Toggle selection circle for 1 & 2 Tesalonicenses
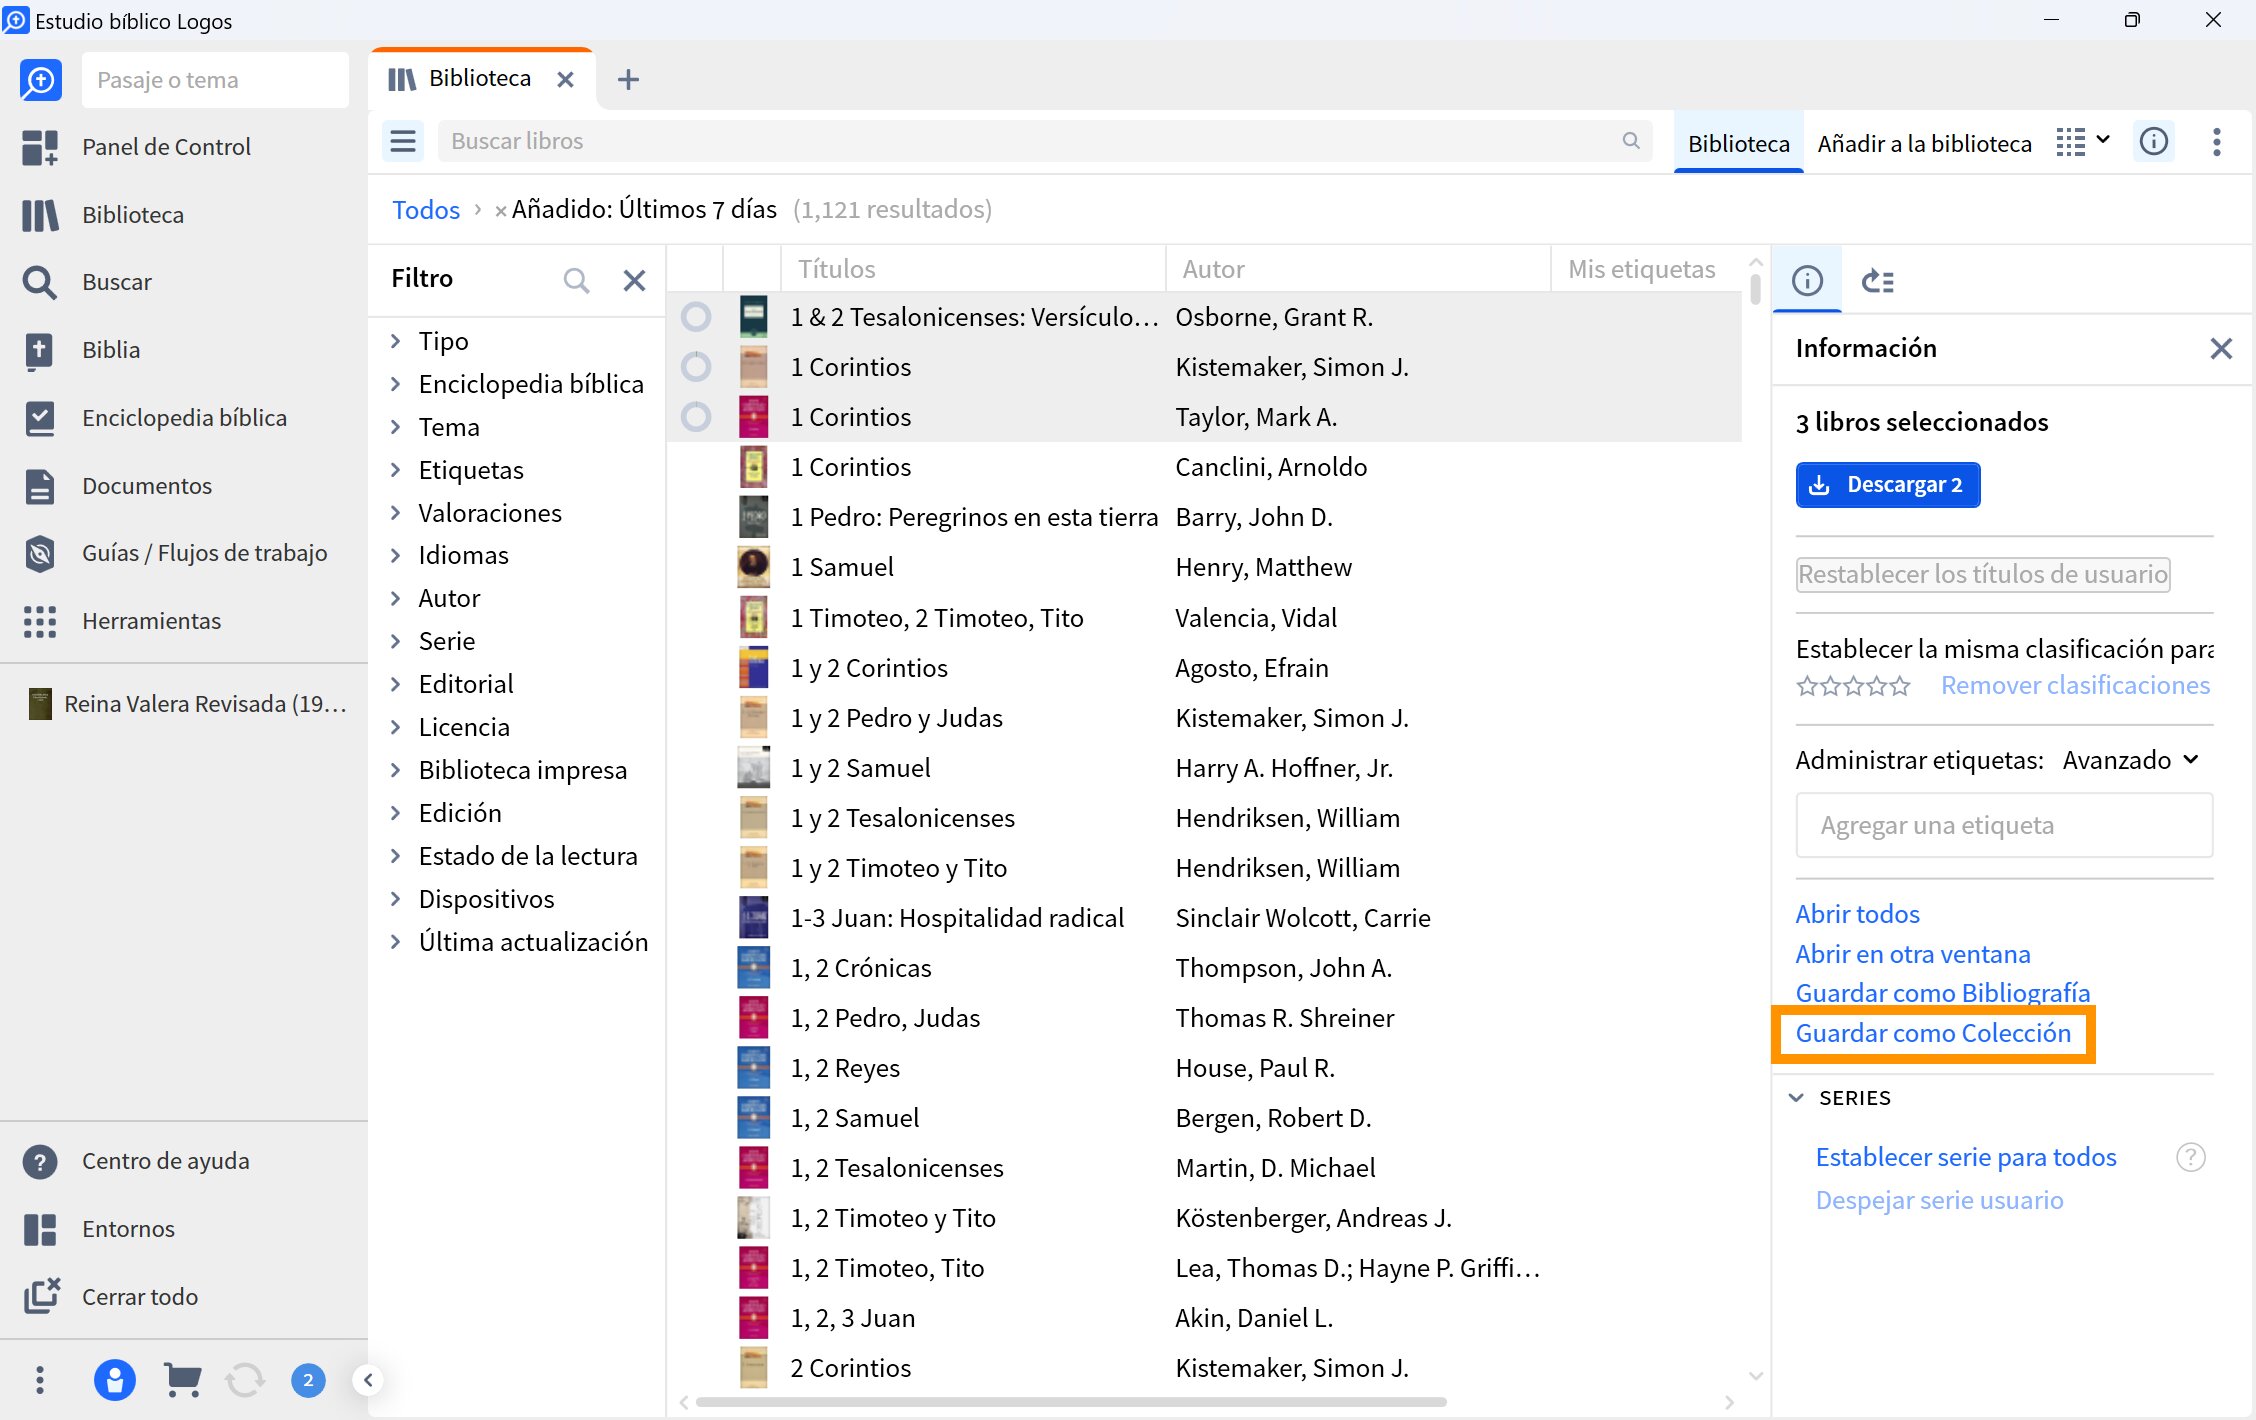The image size is (2256, 1420). tap(696, 317)
